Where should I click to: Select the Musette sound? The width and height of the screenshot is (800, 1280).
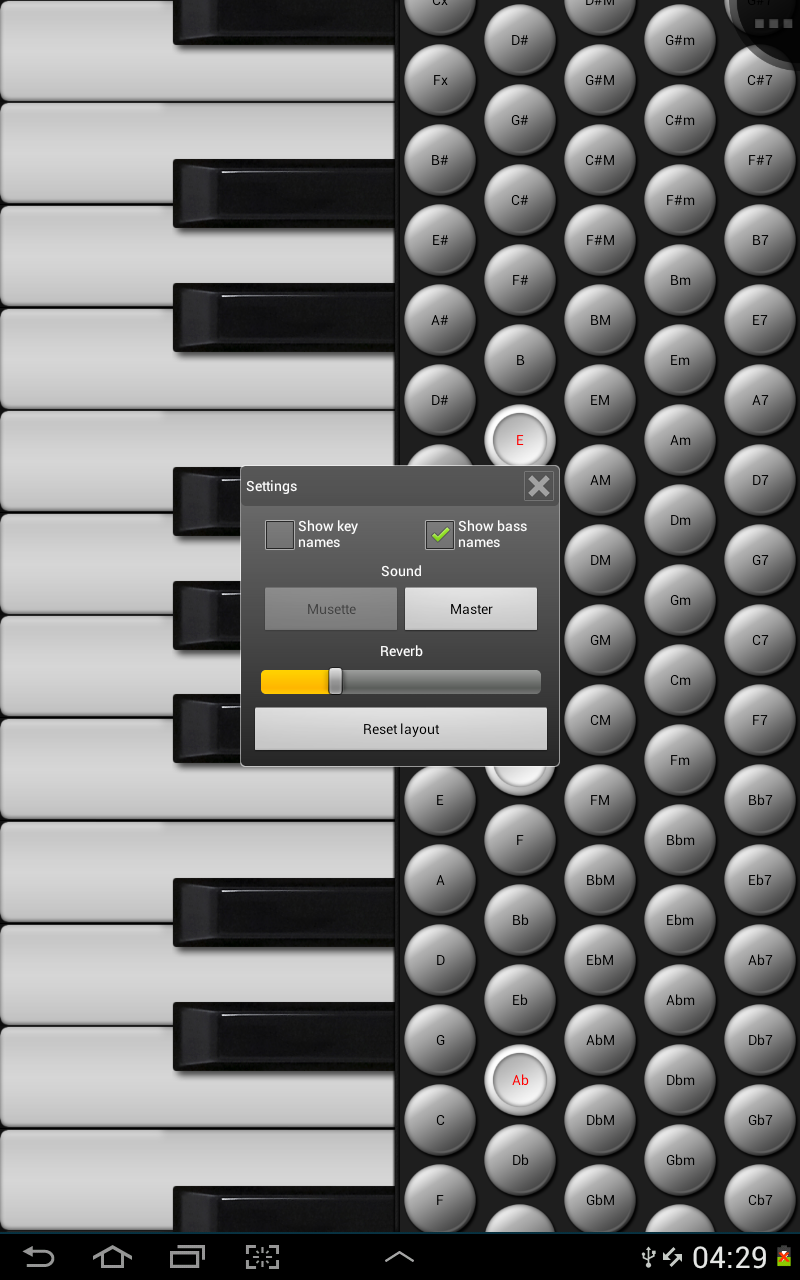click(330, 608)
